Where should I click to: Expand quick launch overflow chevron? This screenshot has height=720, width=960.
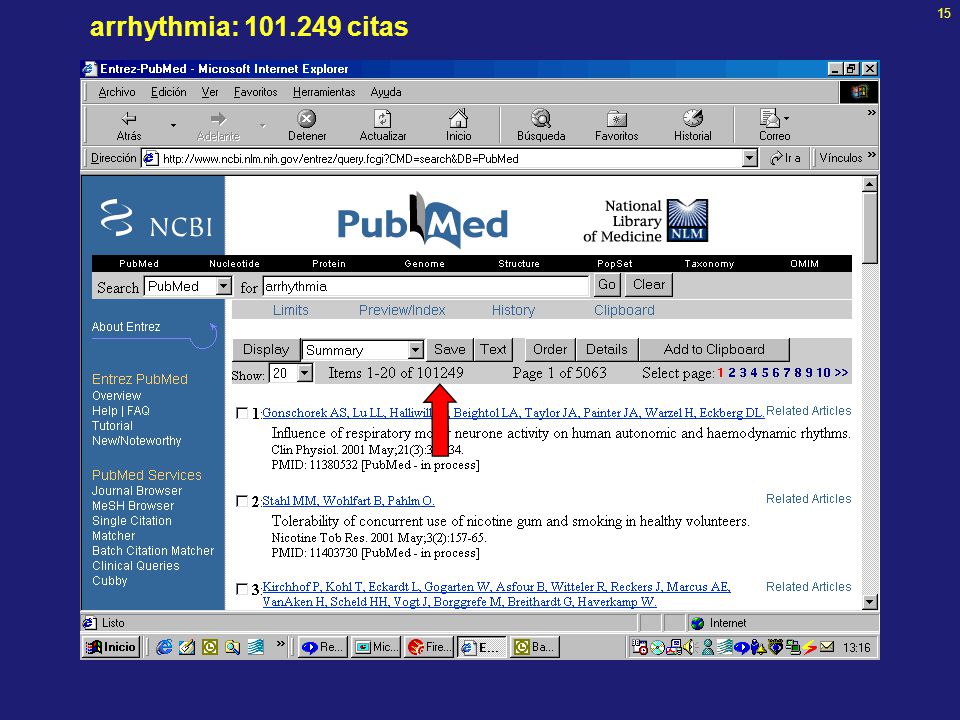280,643
